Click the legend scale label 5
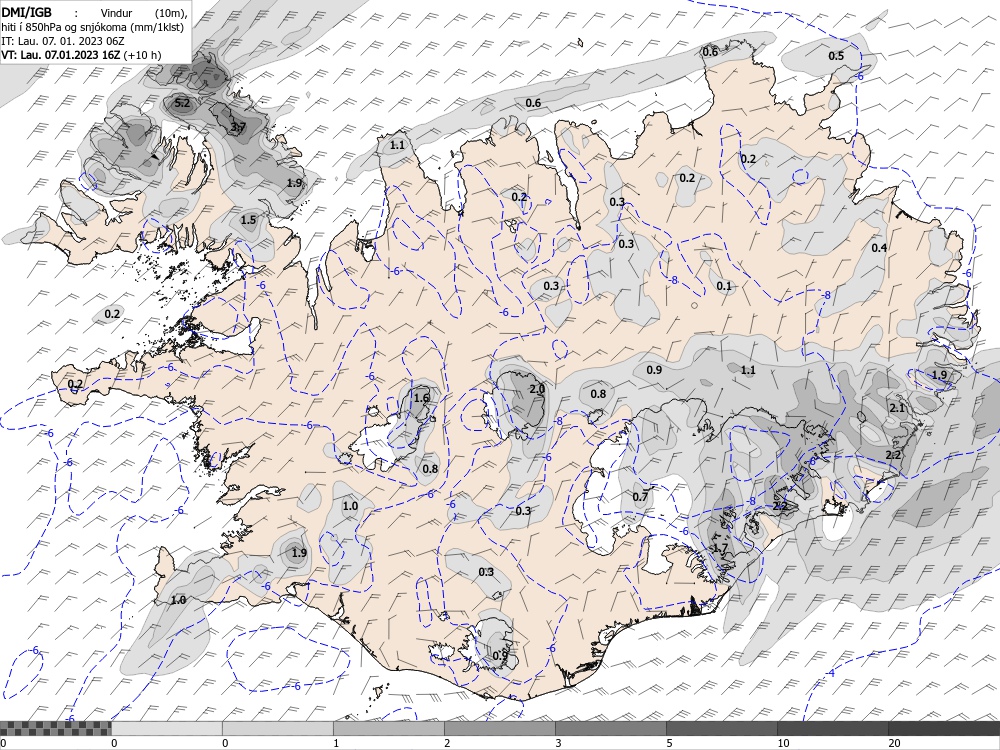Screen dimensions: 1000x750 [669, 743]
